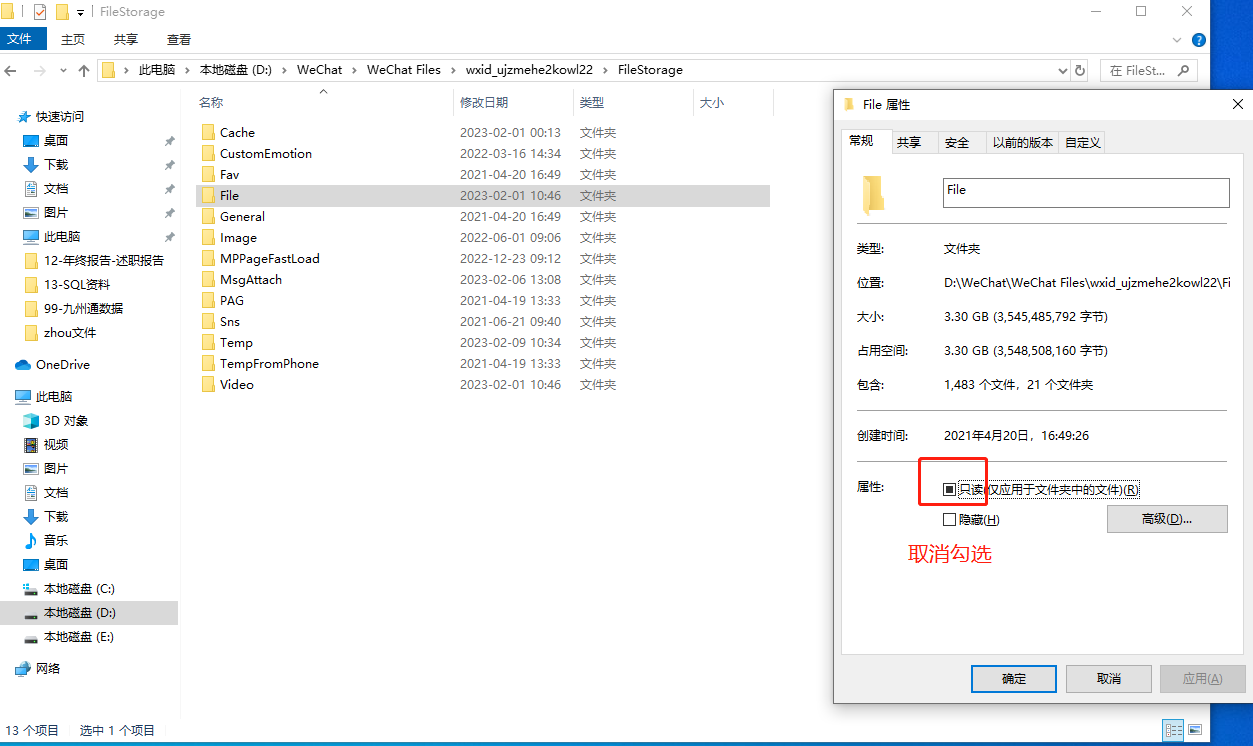The height and width of the screenshot is (746, 1253).
Task: Click the 取消 button in properties
Action: click(x=1108, y=679)
